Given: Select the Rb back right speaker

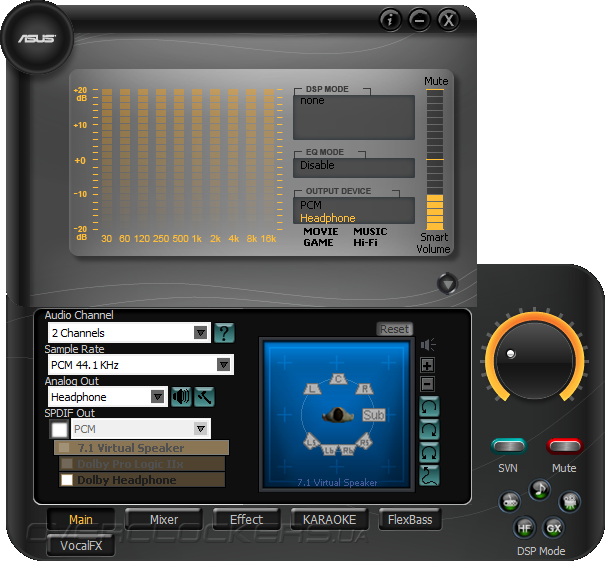Looking at the screenshot, I should [x=348, y=450].
